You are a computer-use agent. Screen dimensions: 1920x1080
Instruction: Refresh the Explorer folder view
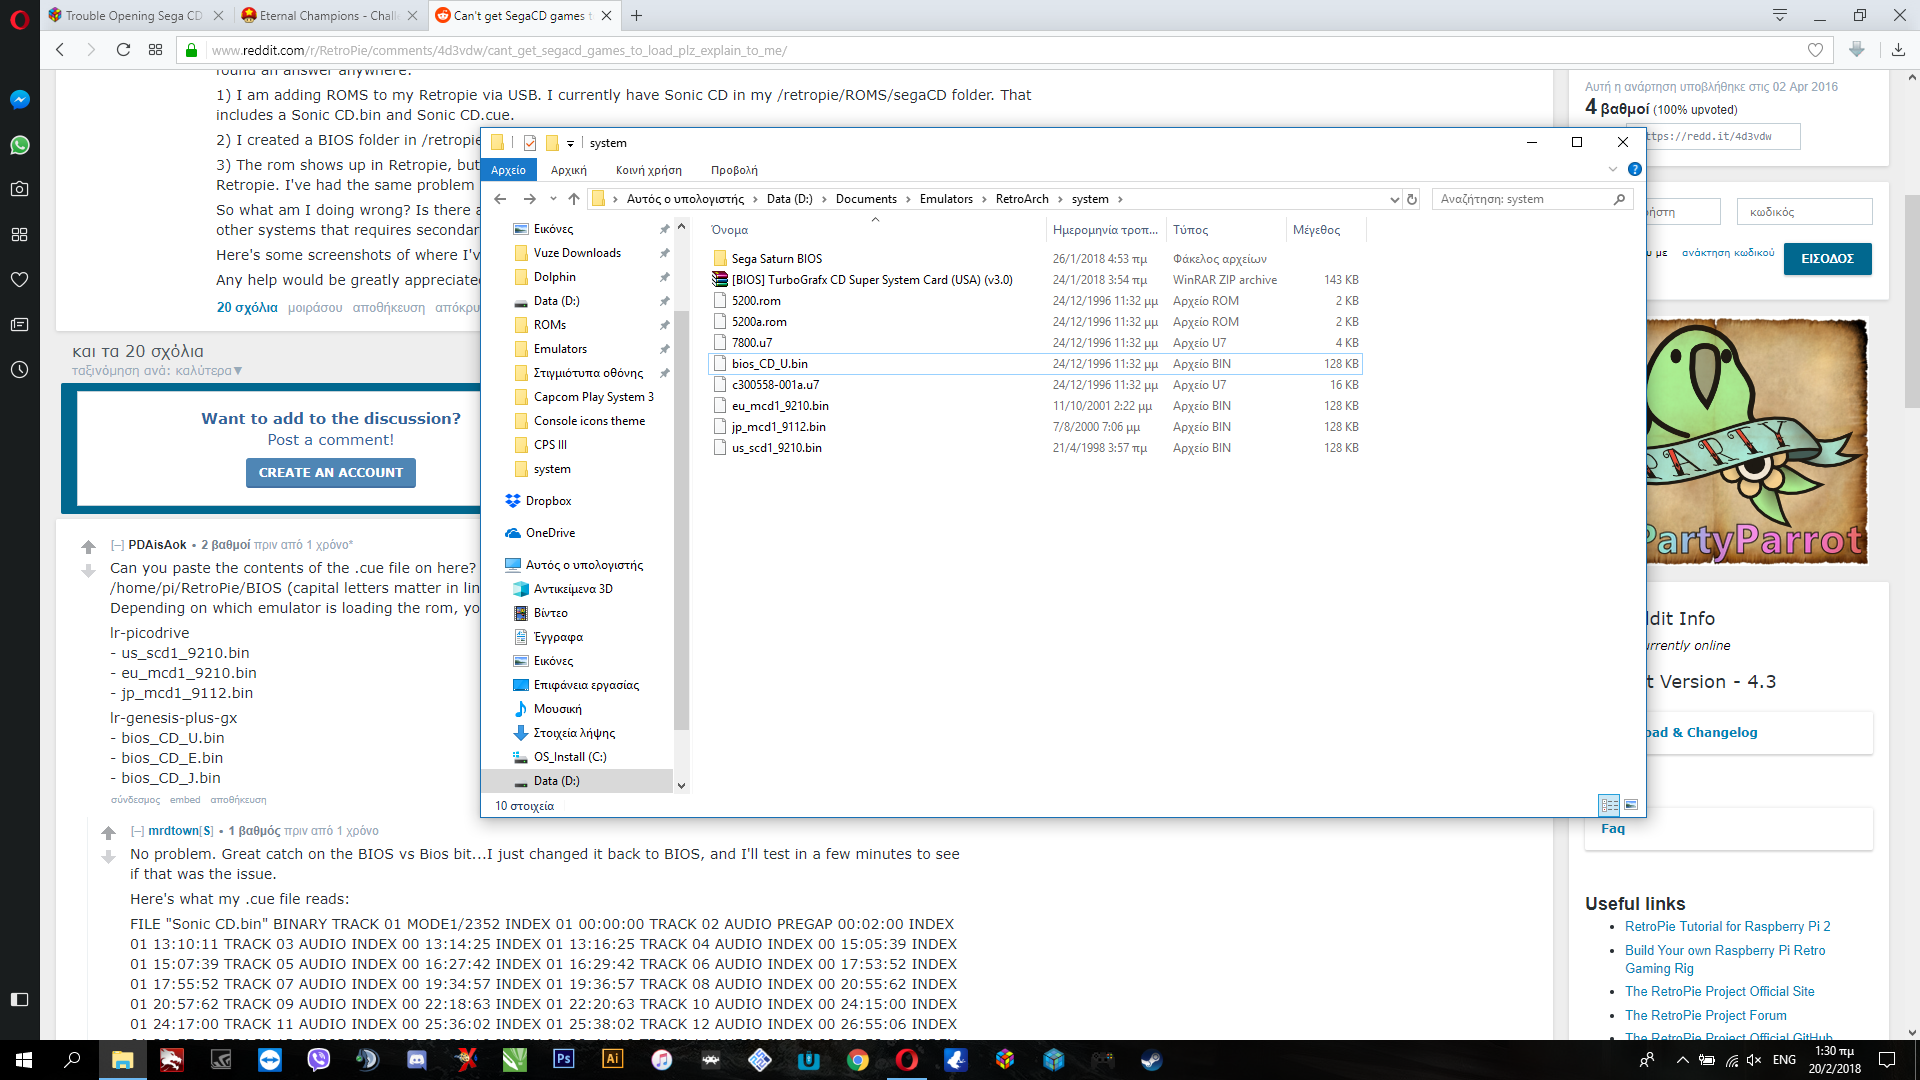point(1412,199)
